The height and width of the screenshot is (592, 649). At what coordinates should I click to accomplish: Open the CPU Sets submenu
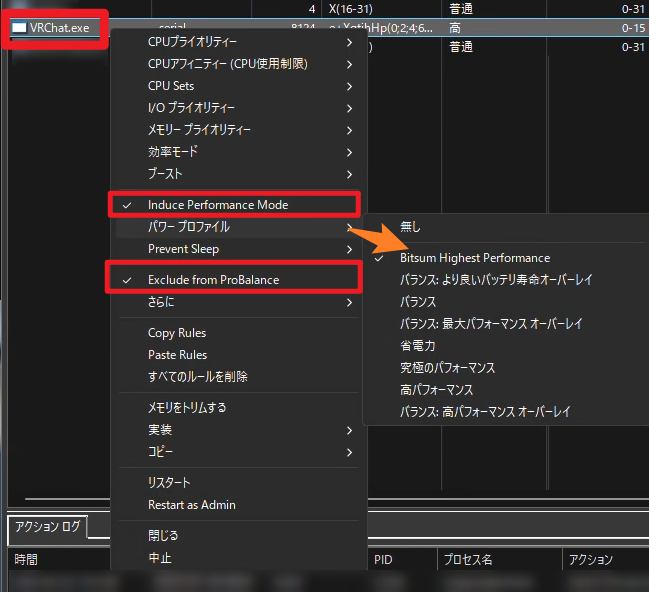[239, 86]
